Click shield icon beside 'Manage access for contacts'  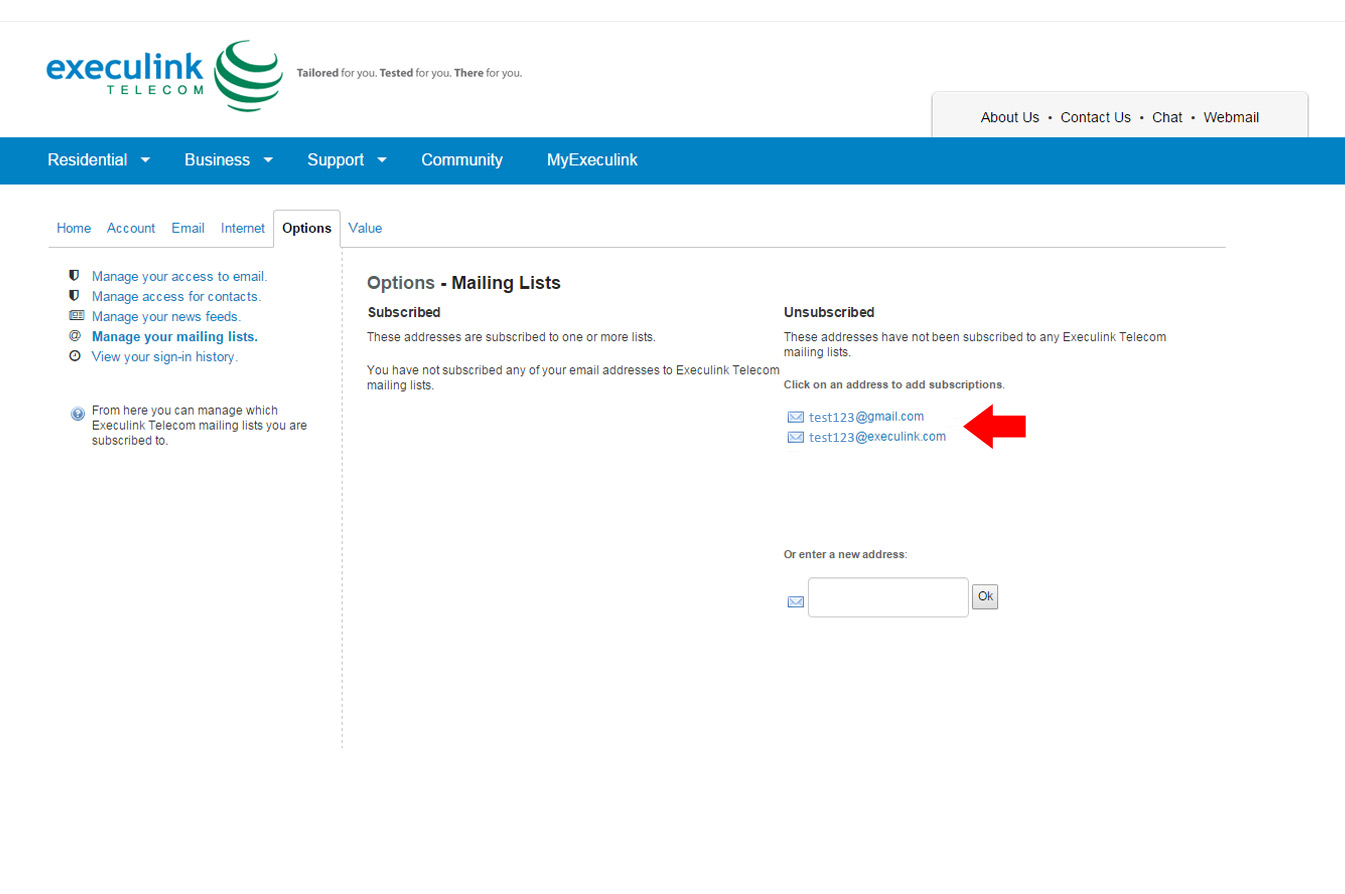click(74, 296)
